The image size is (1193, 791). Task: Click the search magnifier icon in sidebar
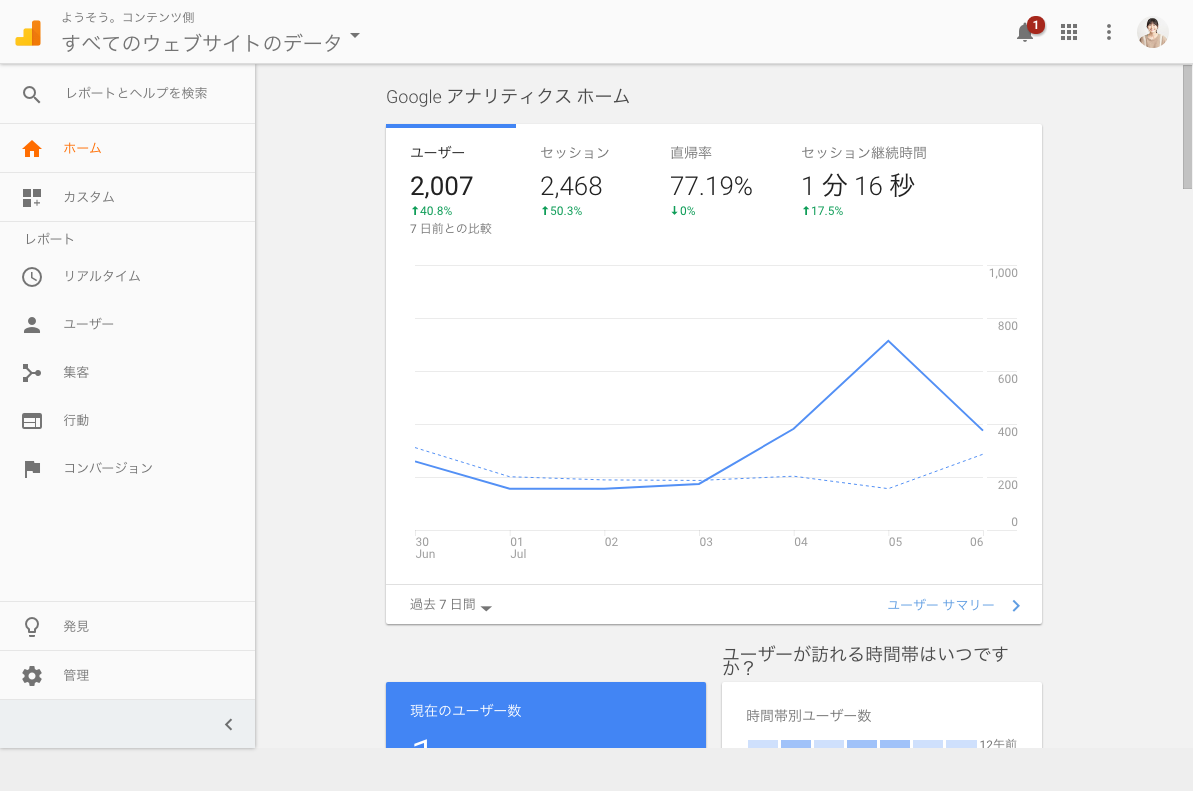tap(31, 94)
